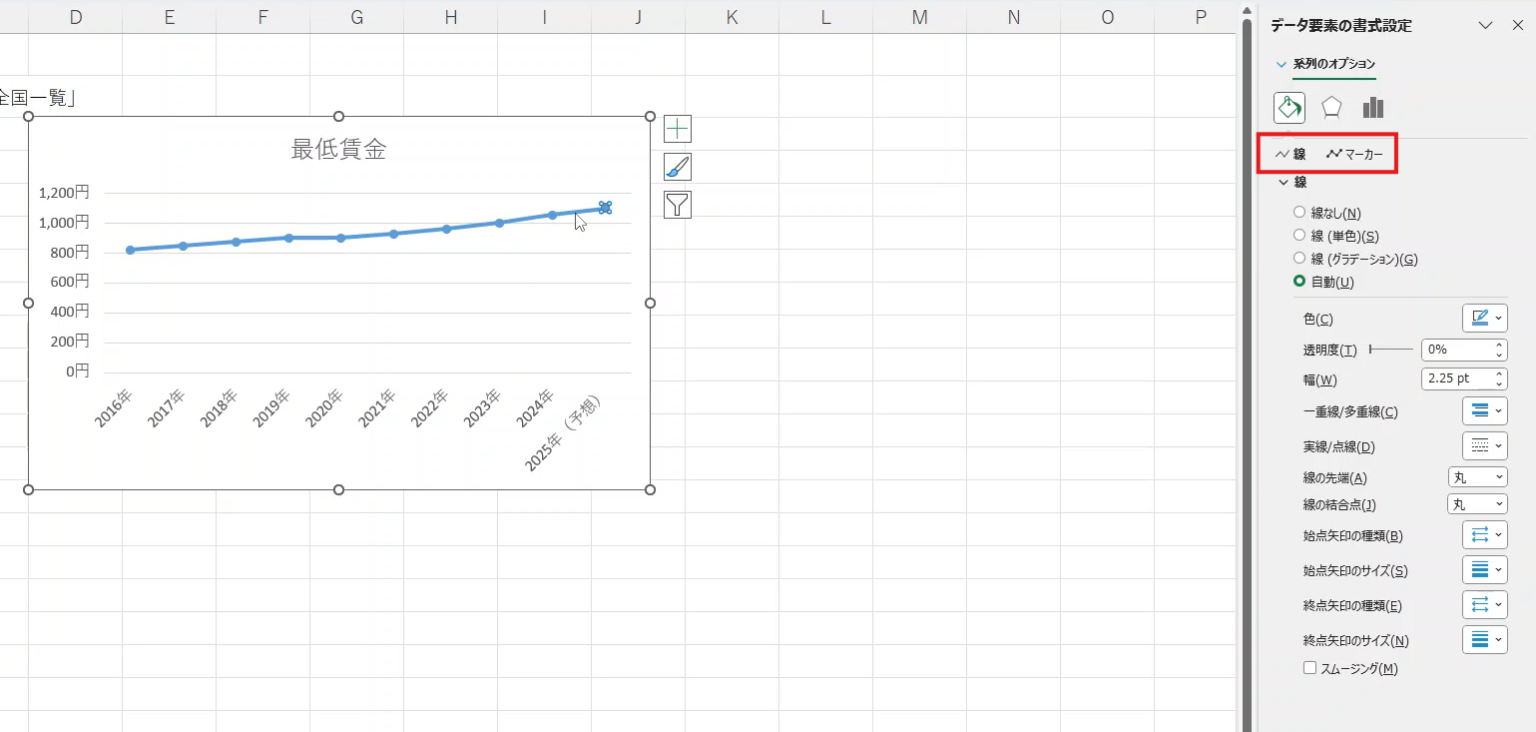Collapse the 線 section header

pyautogui.click(x=1293, y=182)
